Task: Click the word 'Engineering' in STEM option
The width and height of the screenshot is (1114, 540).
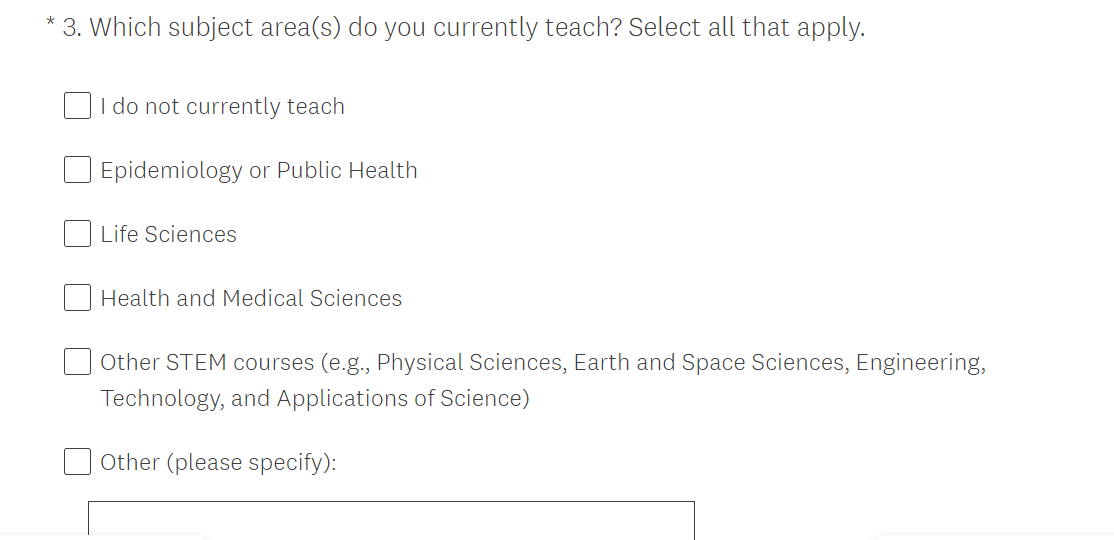Action: pyautogui.click(x=920, y=363)
